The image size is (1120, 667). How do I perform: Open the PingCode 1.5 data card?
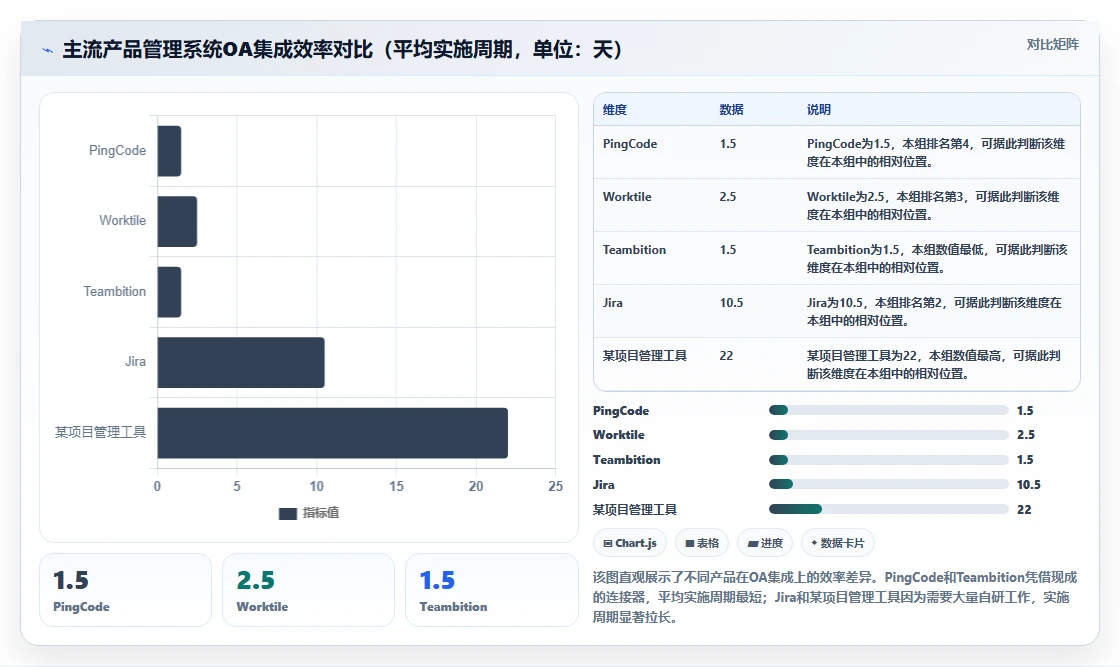pos(126,590)
